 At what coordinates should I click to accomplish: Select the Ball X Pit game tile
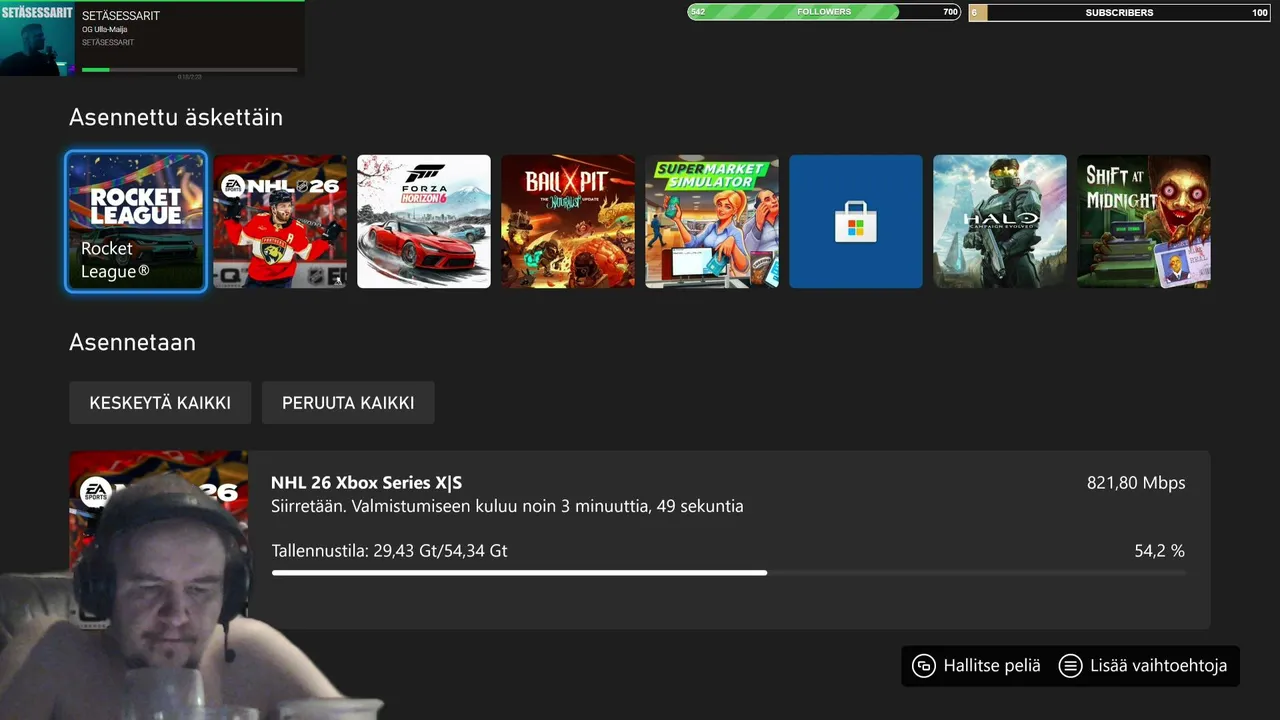(568, 221)
